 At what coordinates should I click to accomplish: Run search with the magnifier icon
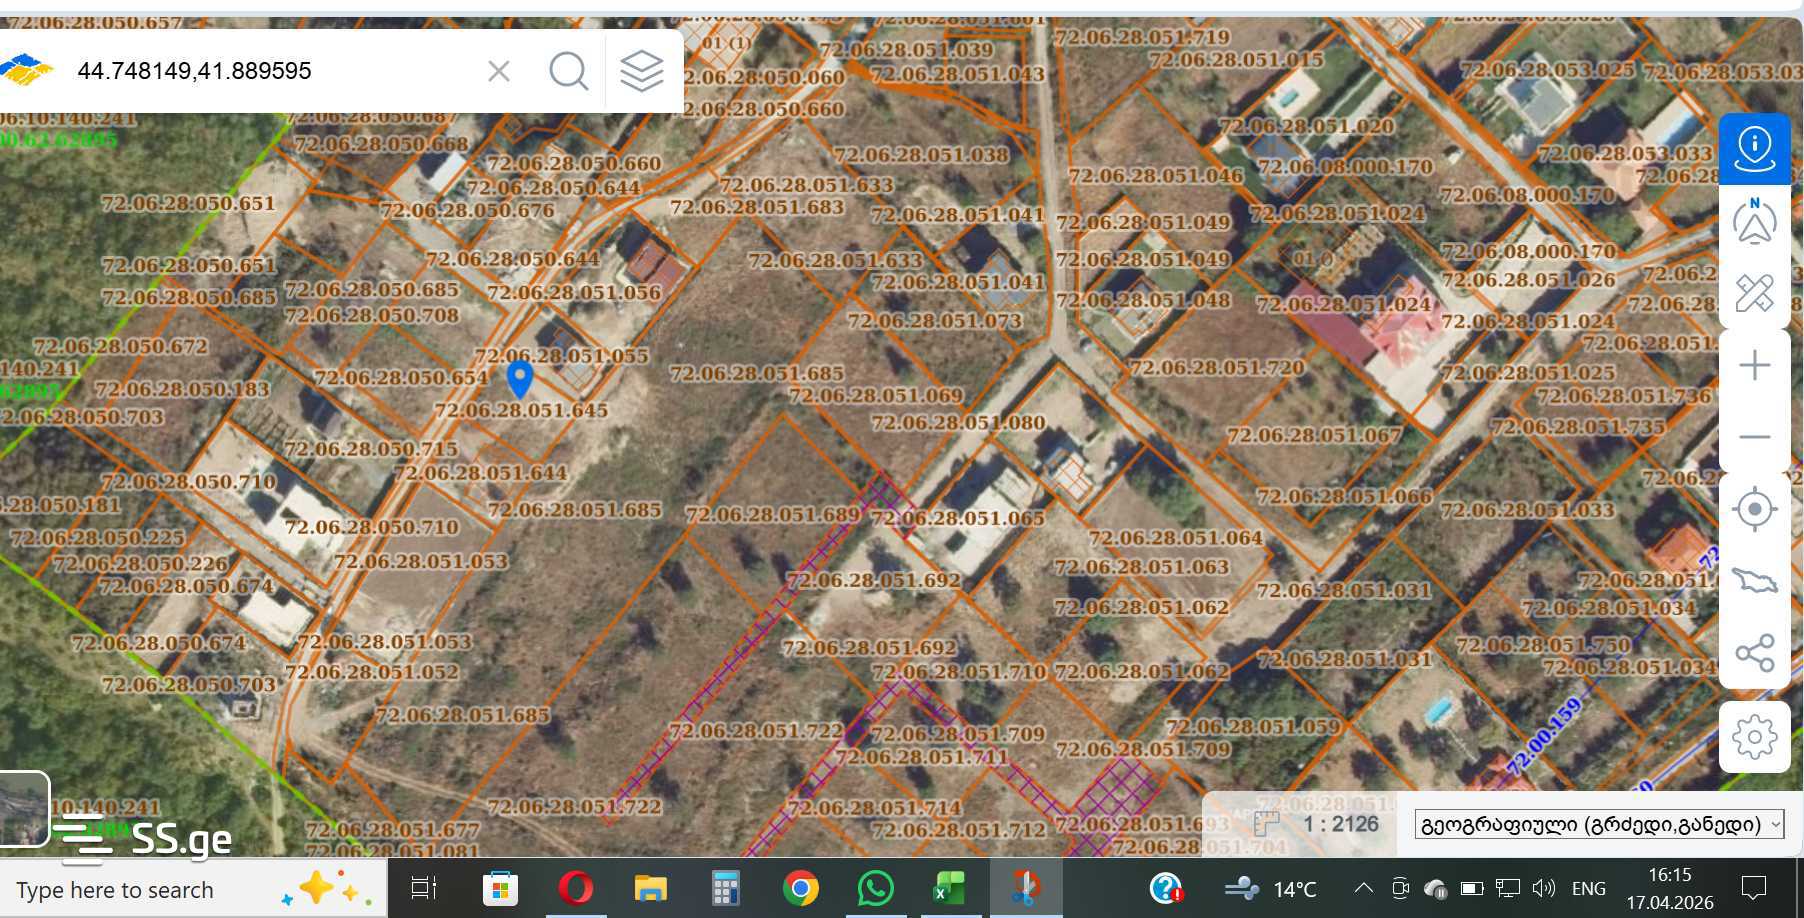pyautogui.click(x=568, y=71)
